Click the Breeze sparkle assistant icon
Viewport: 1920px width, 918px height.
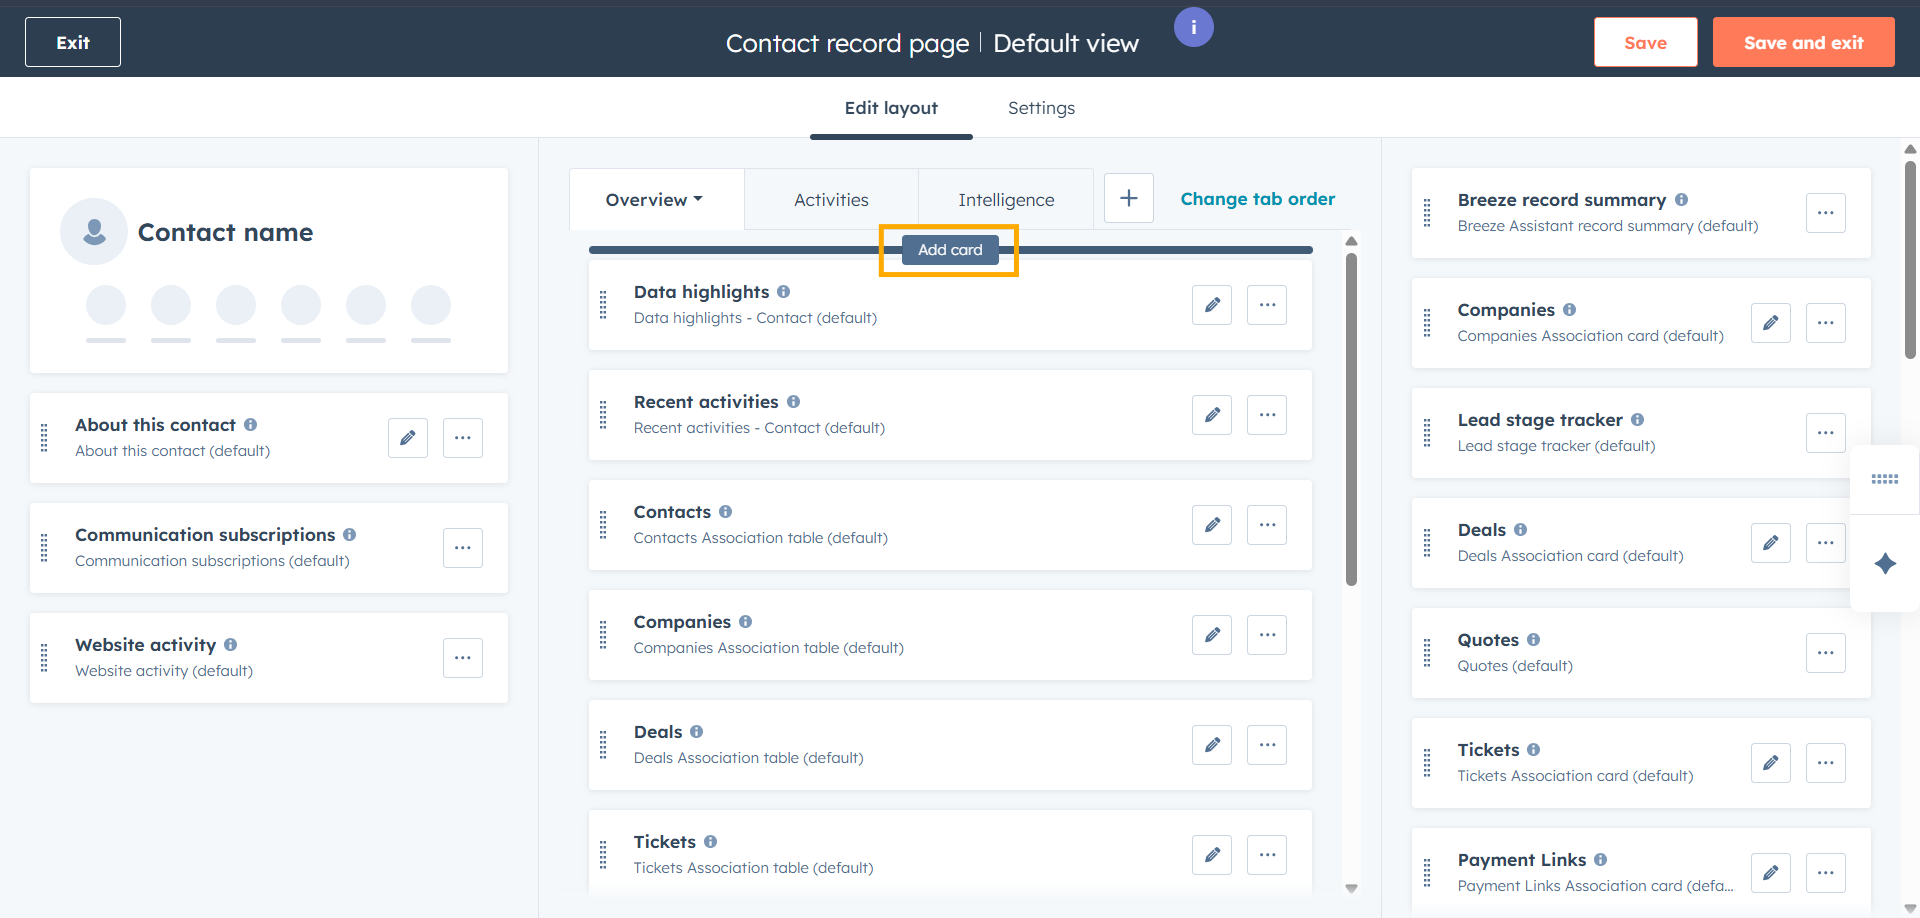(1885, 564)
